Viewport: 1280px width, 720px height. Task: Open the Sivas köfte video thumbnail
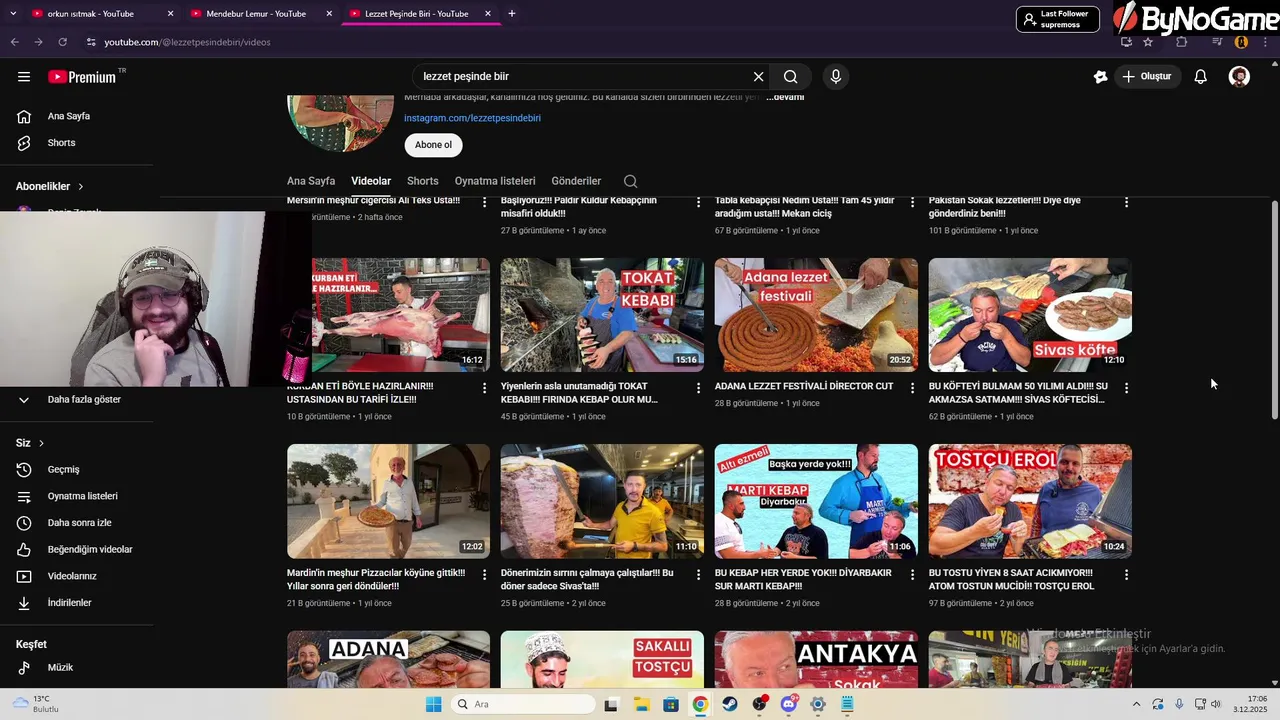1030,315
